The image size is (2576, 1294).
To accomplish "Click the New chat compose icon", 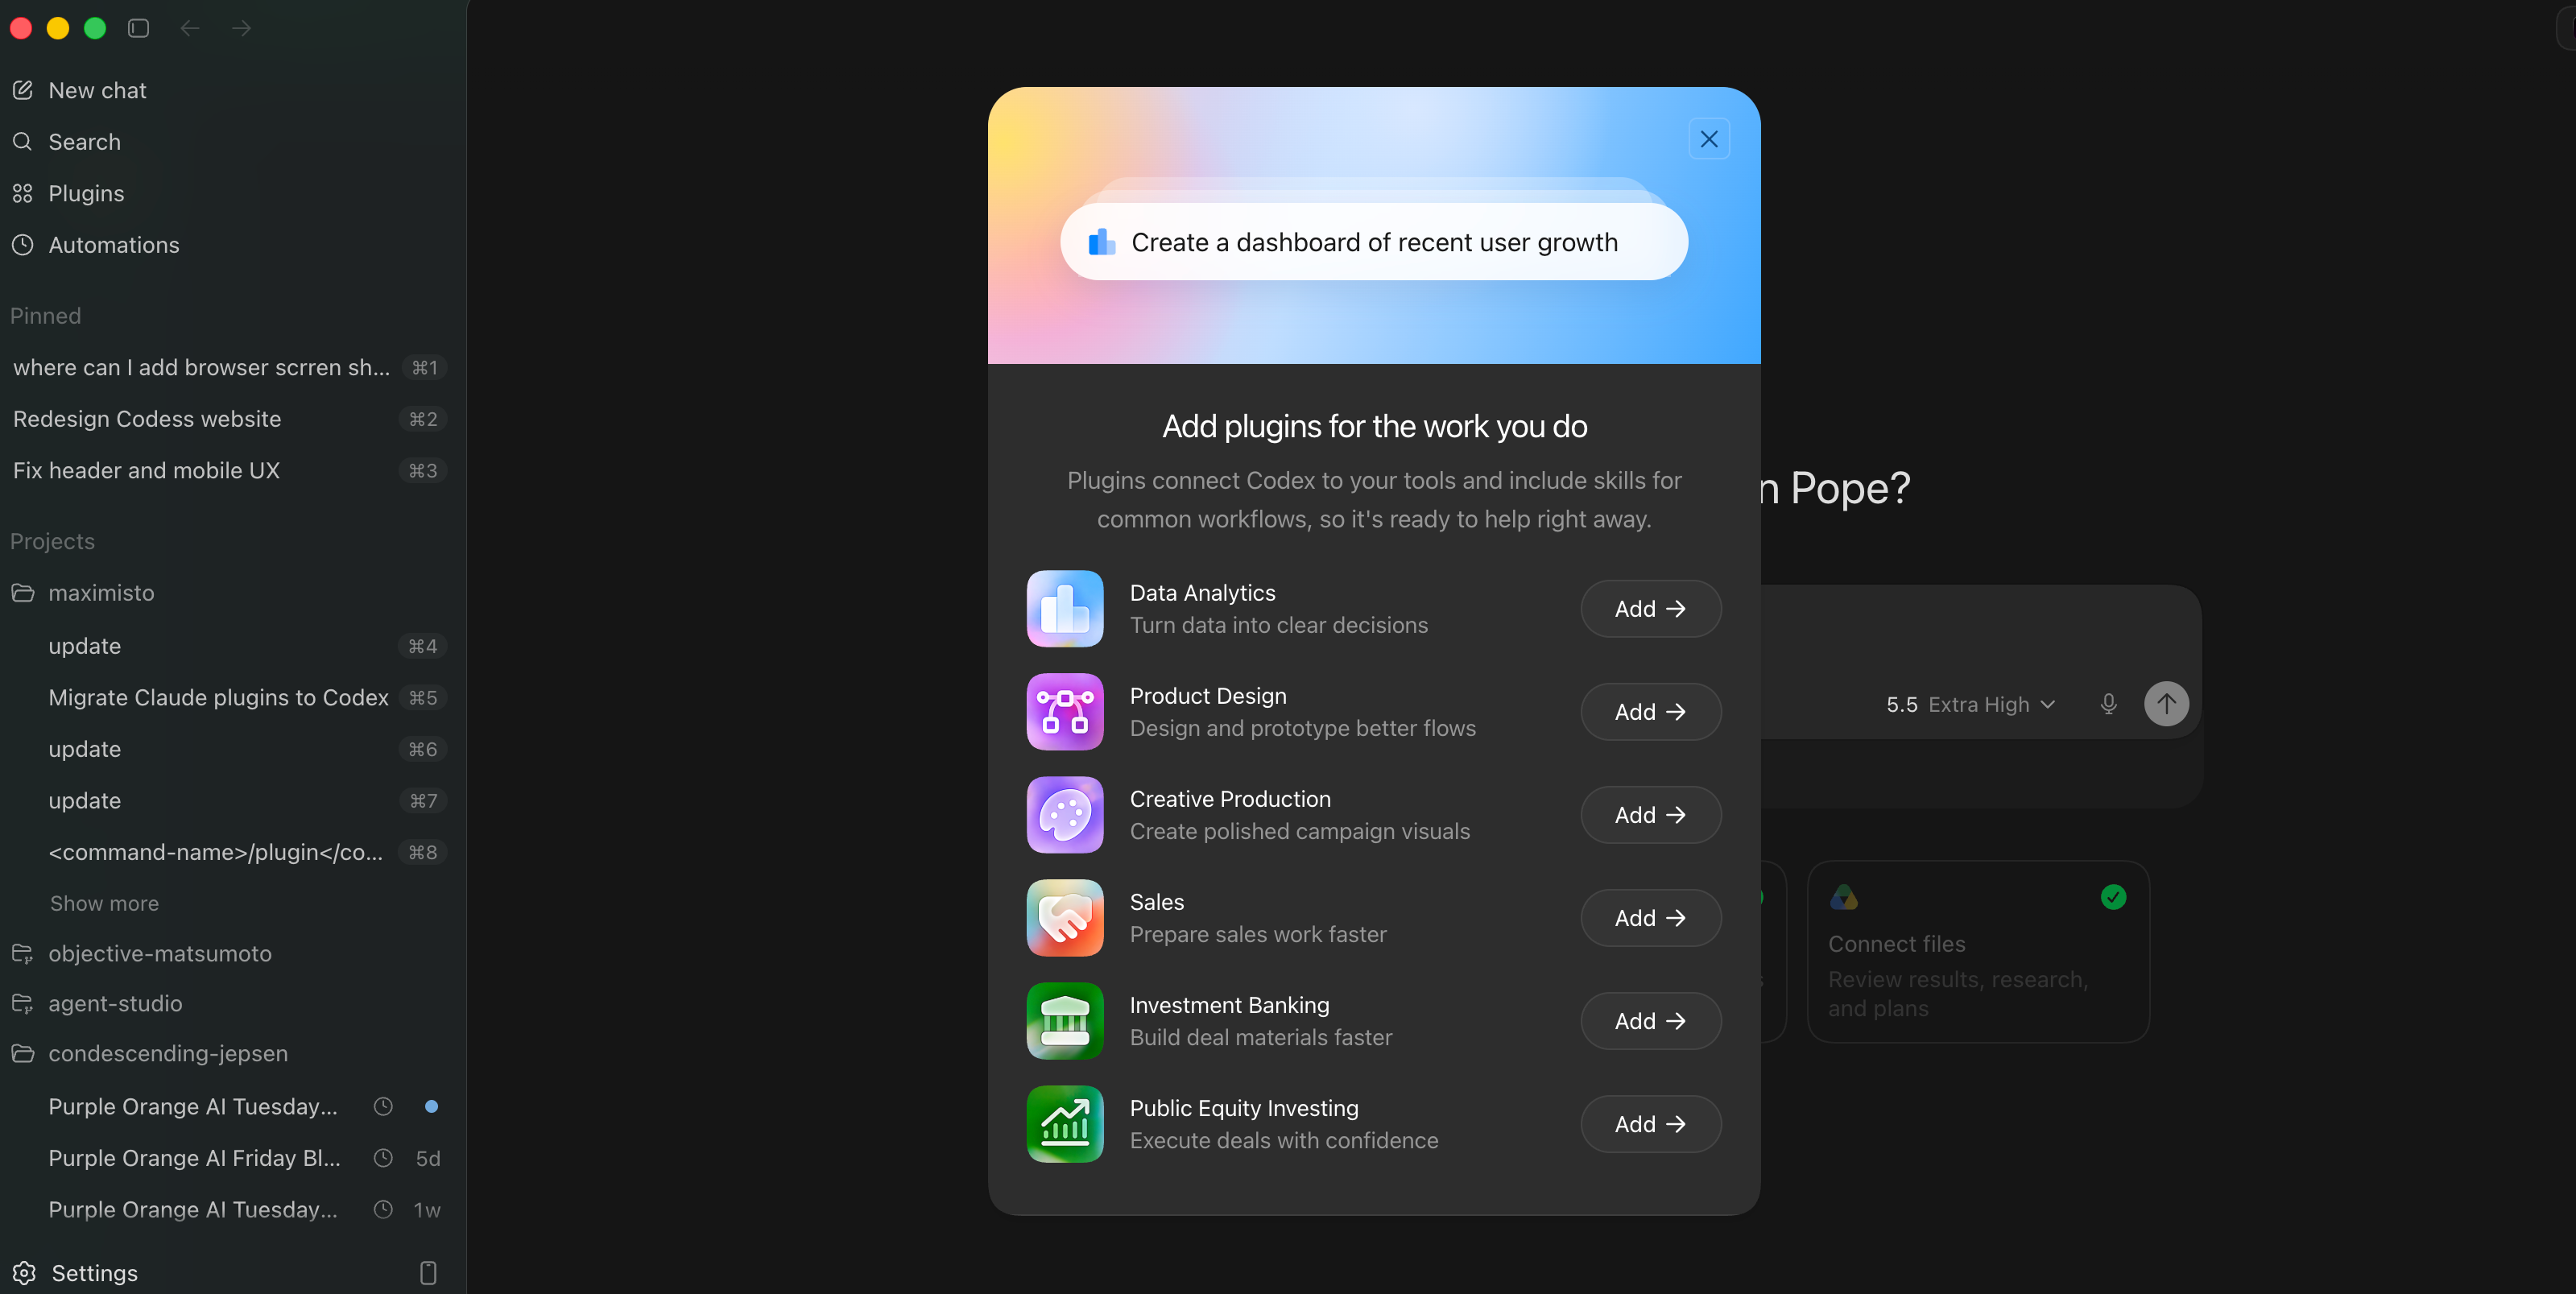I will point(23,90).
